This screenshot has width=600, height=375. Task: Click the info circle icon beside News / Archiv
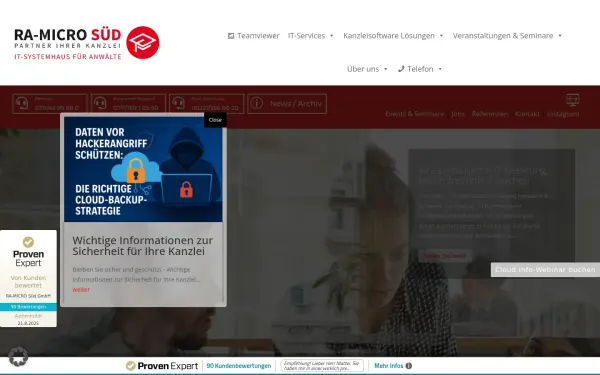(x=257, y=103)
